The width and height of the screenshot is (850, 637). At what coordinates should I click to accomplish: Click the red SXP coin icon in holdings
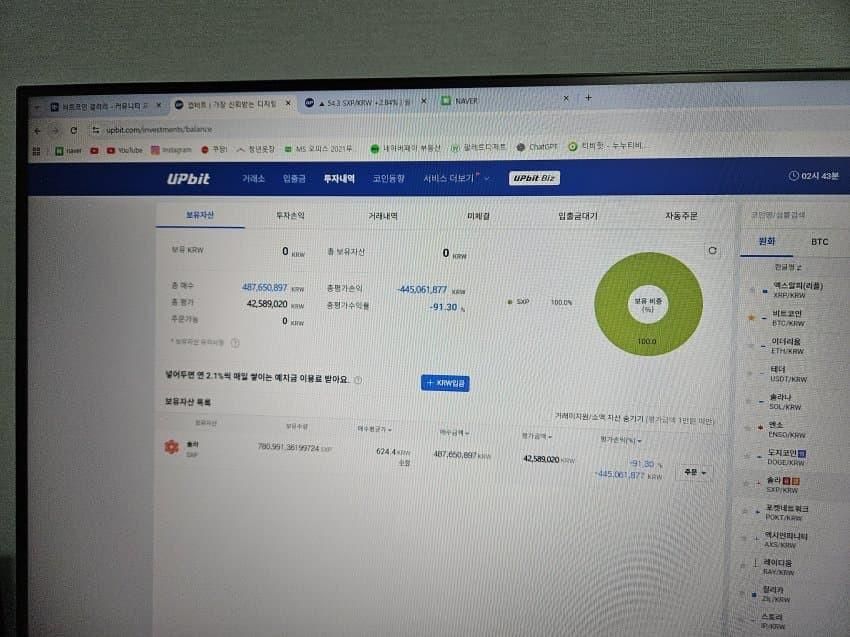[x=171, y=447]
